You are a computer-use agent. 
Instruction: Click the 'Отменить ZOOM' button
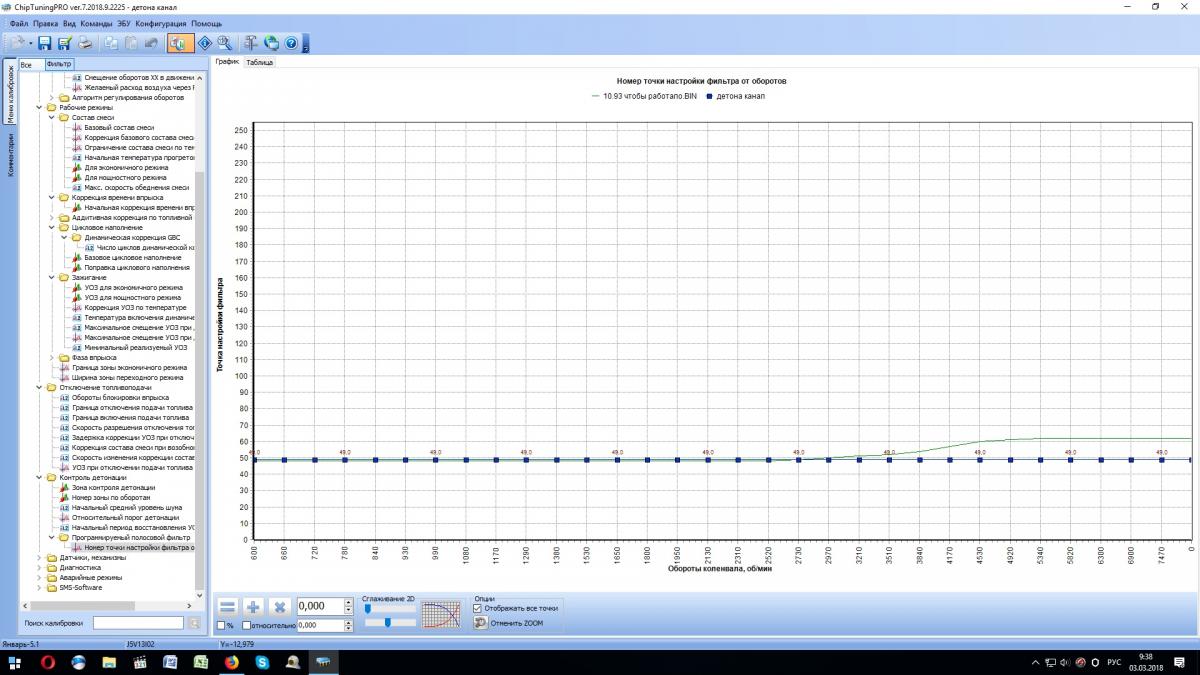click(513, 623)
